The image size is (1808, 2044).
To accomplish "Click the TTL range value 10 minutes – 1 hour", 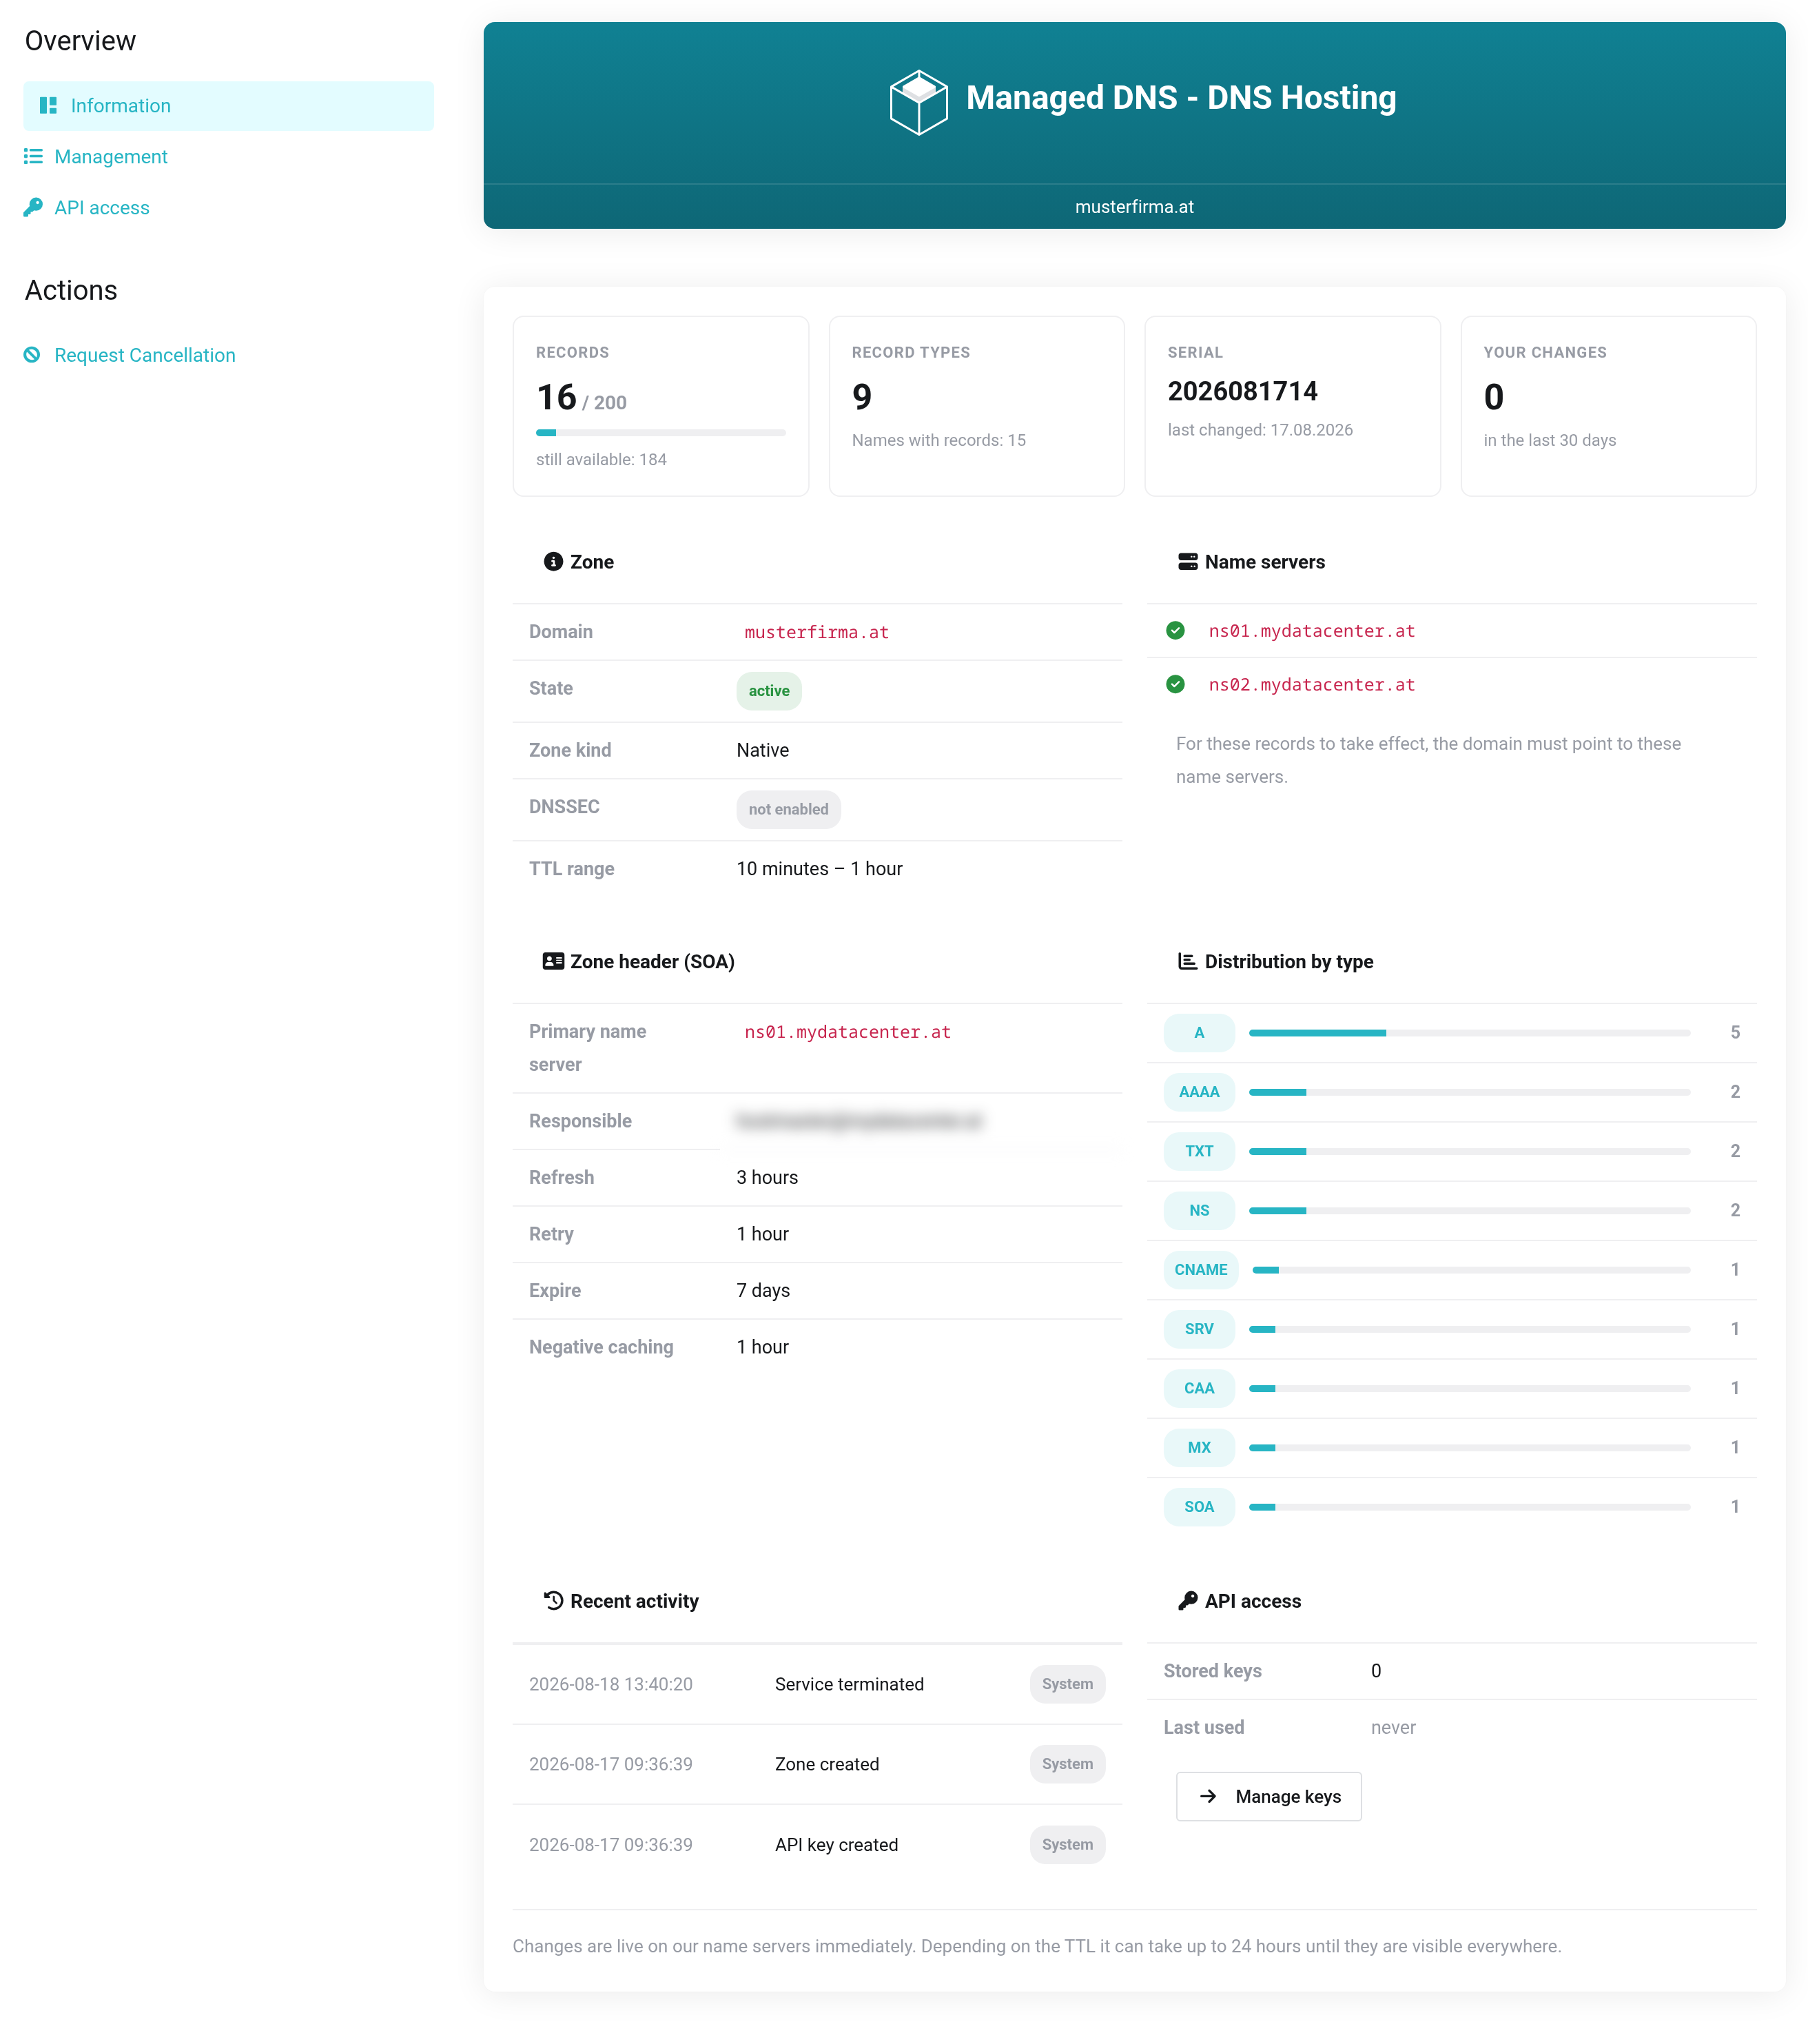I will click(819, 869).
